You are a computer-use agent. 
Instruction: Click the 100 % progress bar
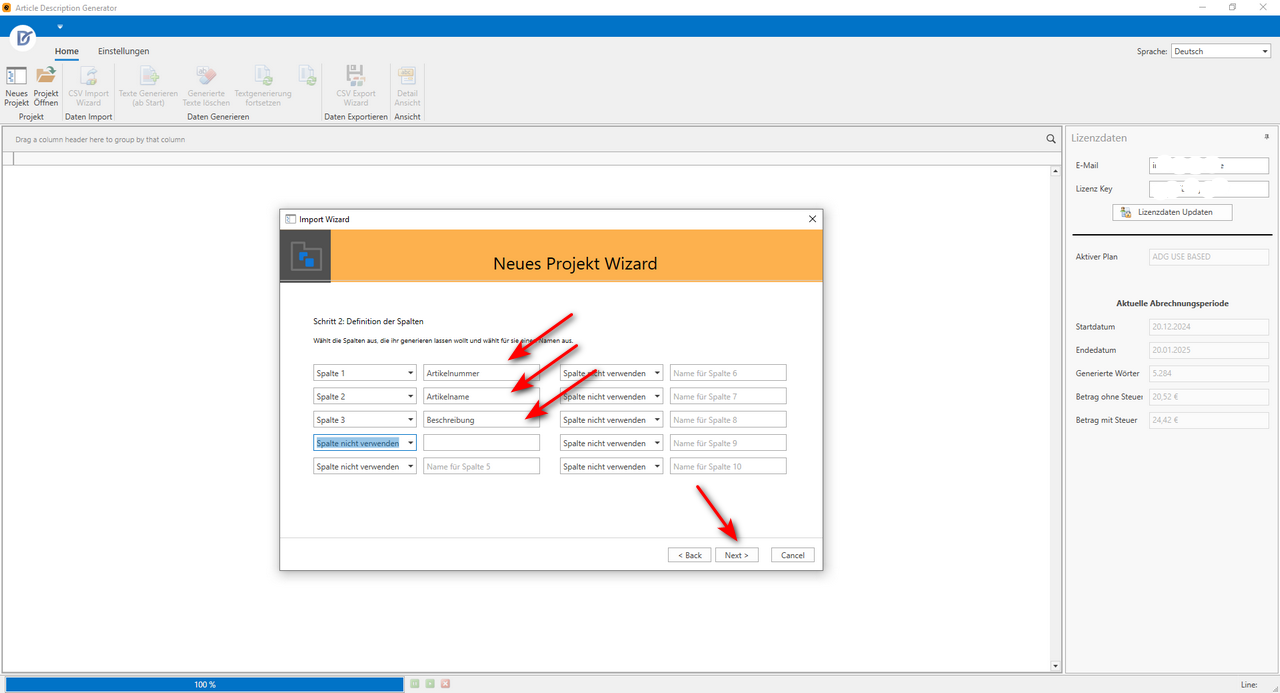click(x=204, y=684)
